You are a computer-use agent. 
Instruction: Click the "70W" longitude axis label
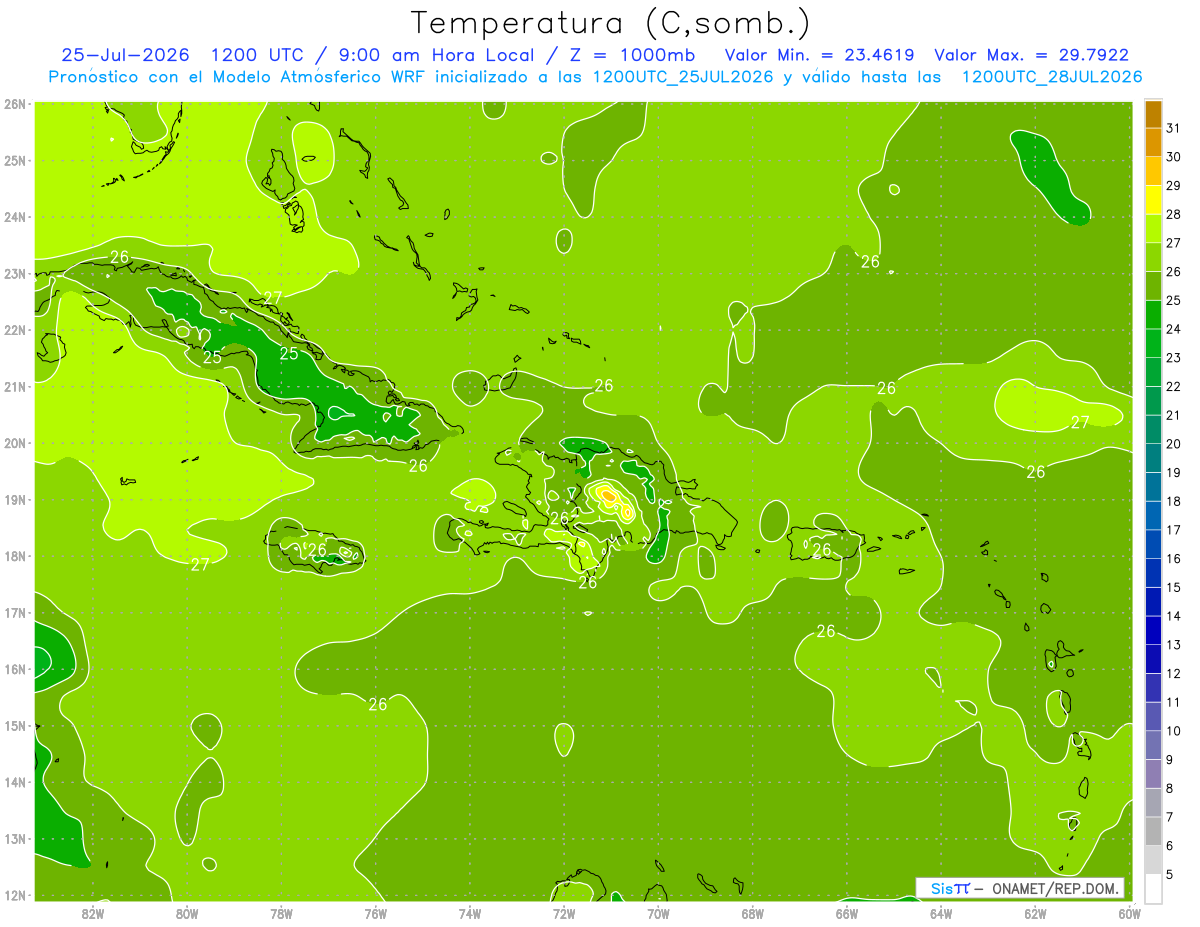[x=658, y=914]
